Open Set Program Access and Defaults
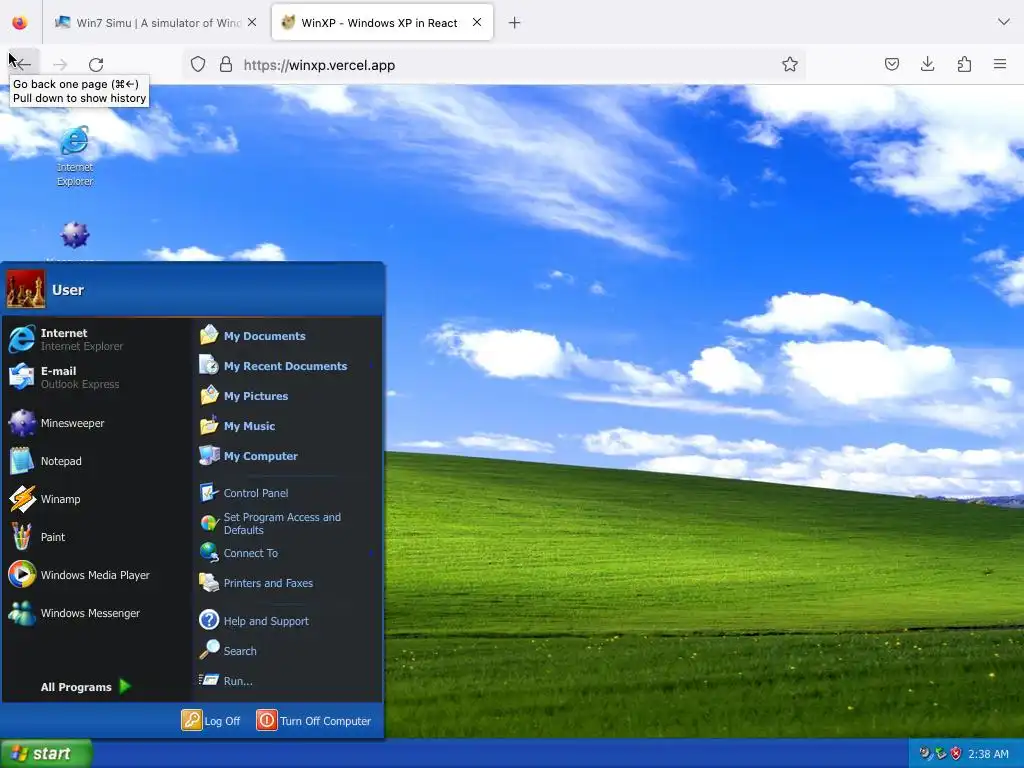The height and width of the screenshot is (768, 1024). [x=287, y=523]
